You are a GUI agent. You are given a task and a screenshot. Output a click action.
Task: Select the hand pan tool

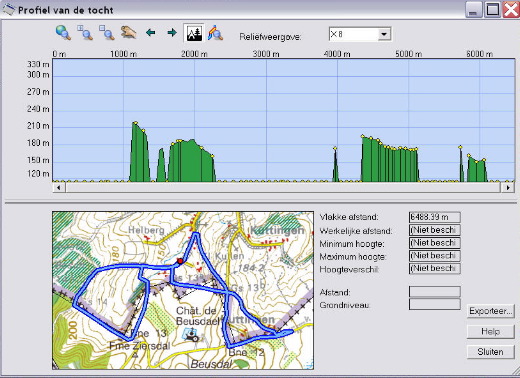coord(129,33)
